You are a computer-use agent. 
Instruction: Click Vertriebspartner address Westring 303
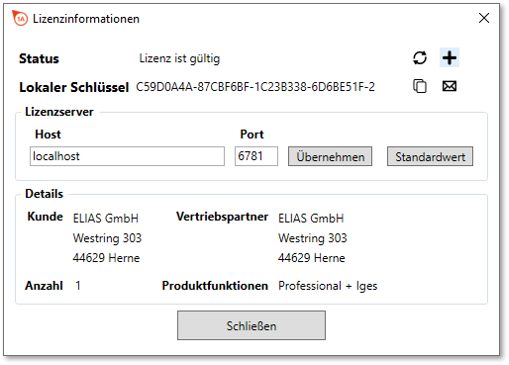313,238
